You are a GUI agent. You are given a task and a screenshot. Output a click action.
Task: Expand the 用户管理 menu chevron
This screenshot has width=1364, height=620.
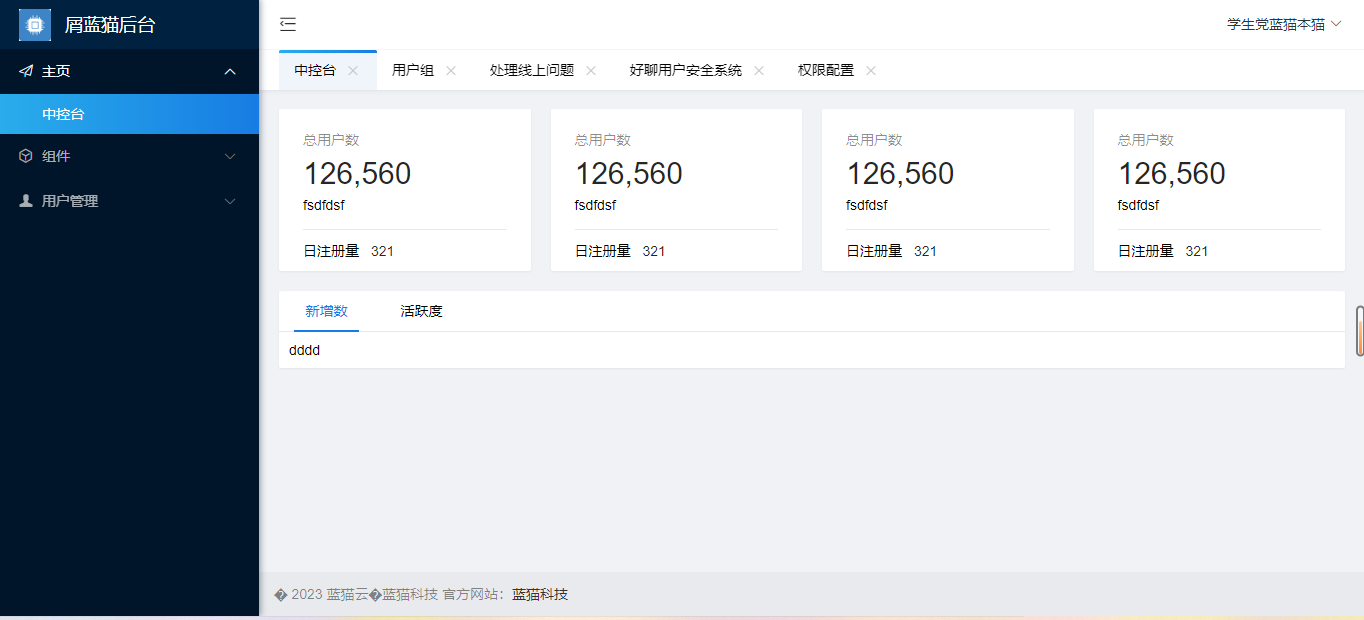pyautogui.click(x=230, y=200)
